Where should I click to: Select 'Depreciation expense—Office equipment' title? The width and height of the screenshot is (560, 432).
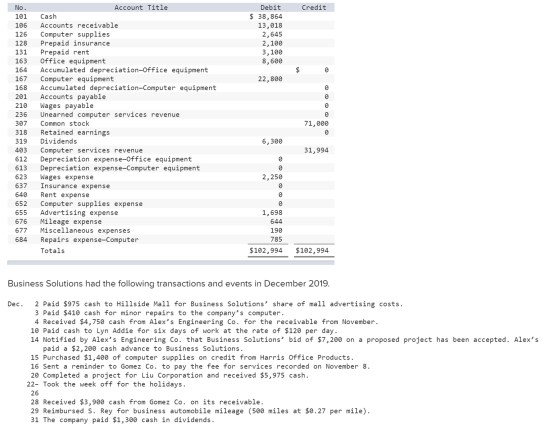[116, 159]
